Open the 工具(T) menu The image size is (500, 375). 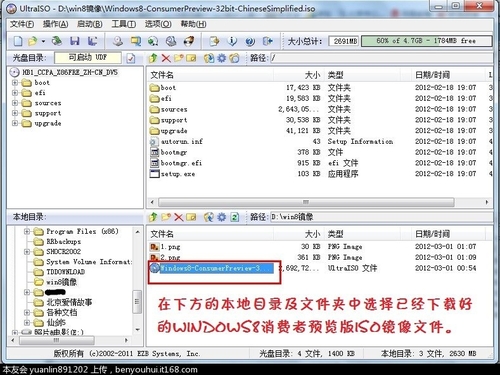[x=123, y=24]
